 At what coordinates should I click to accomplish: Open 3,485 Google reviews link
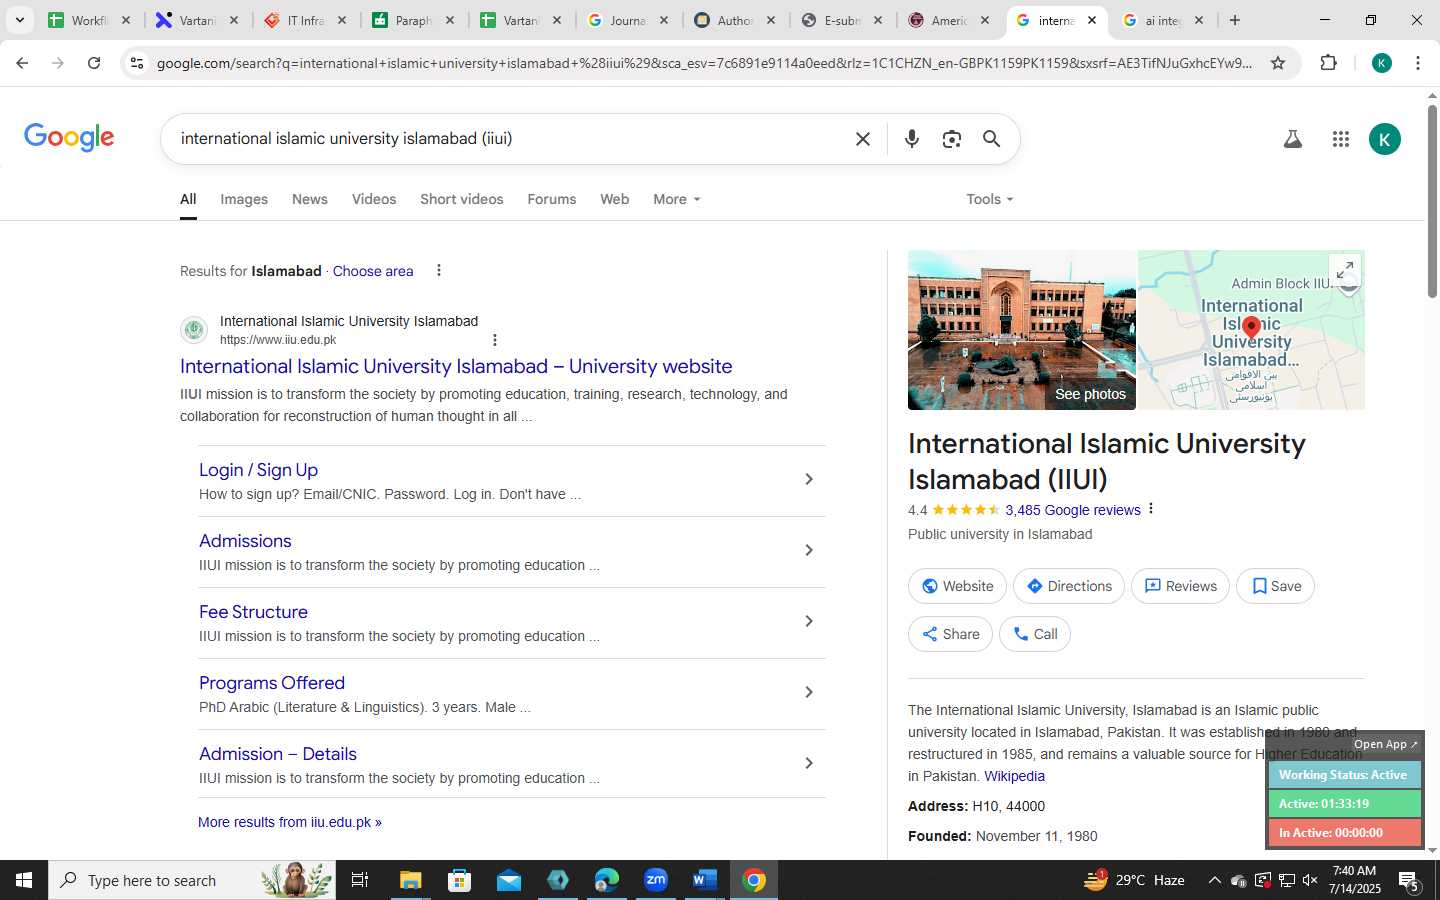pos(1073,510)
